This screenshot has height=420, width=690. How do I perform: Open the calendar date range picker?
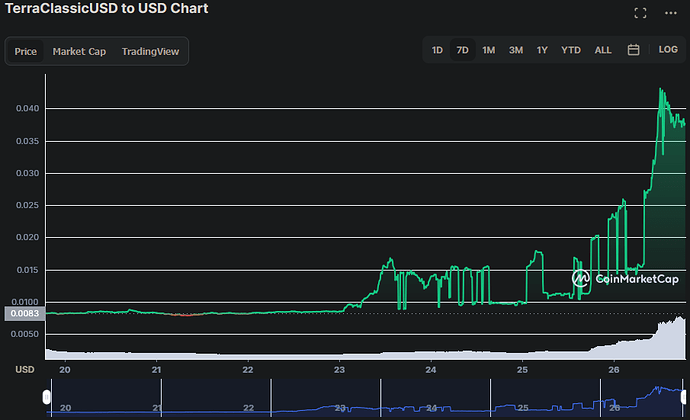633,50
